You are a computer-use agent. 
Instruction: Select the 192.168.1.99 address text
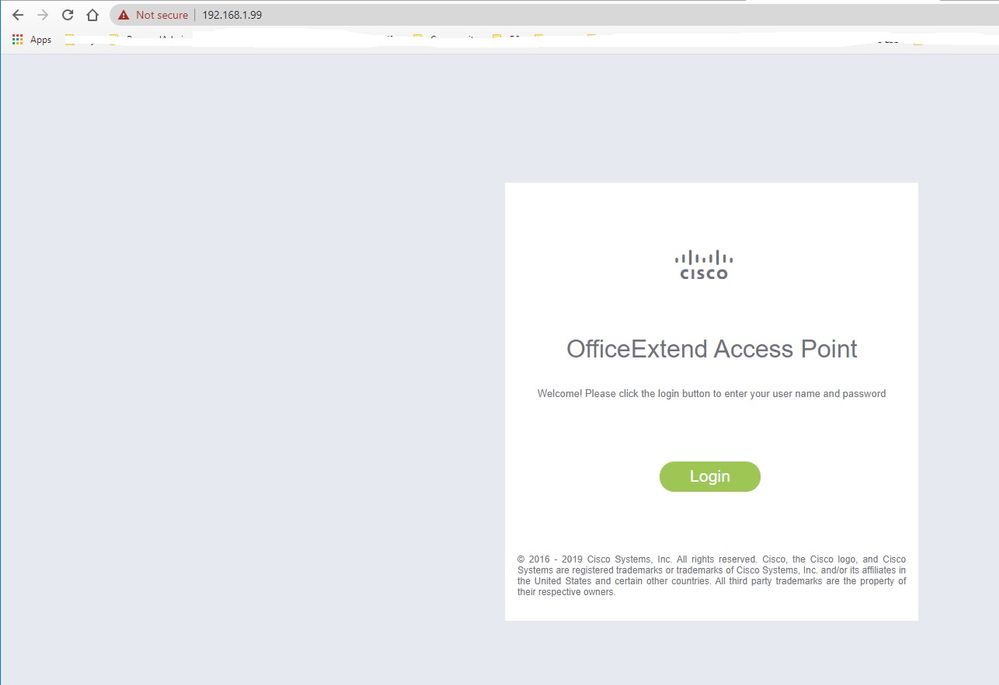232,15
